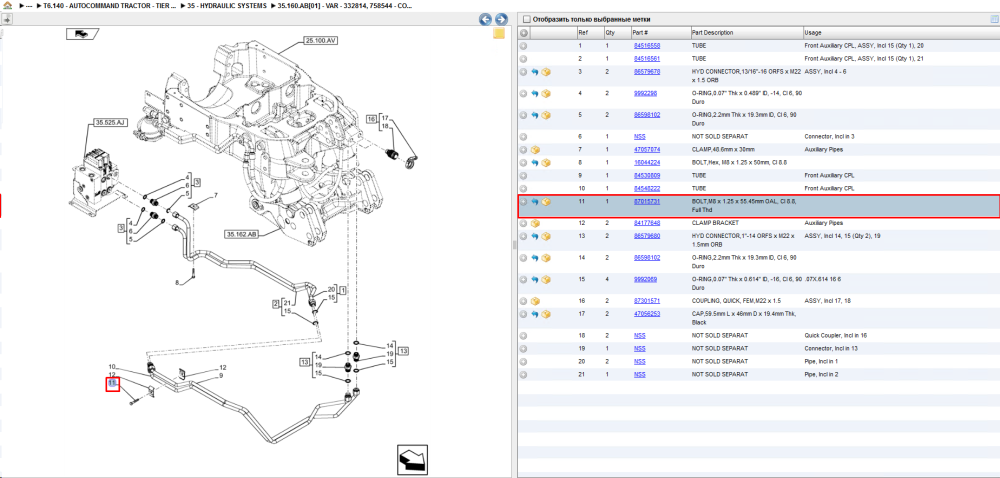This screenshot has height=478, width=1000.
Task: Click the large arrow icon at diagram bottom
Action: 411,459
